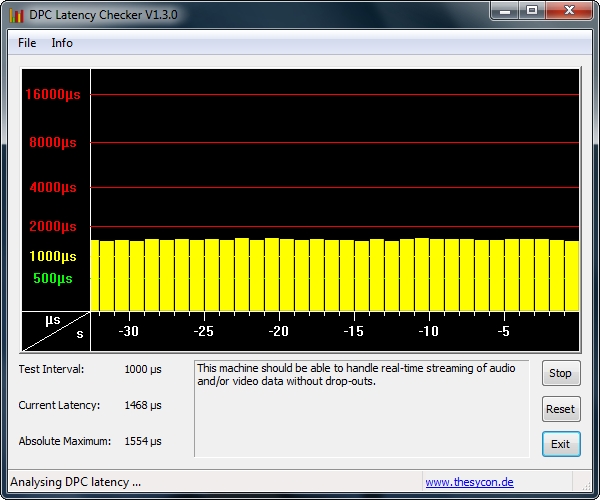
Task: Click the DPC Latency Checker title bar icon
Action: point(16,15)
